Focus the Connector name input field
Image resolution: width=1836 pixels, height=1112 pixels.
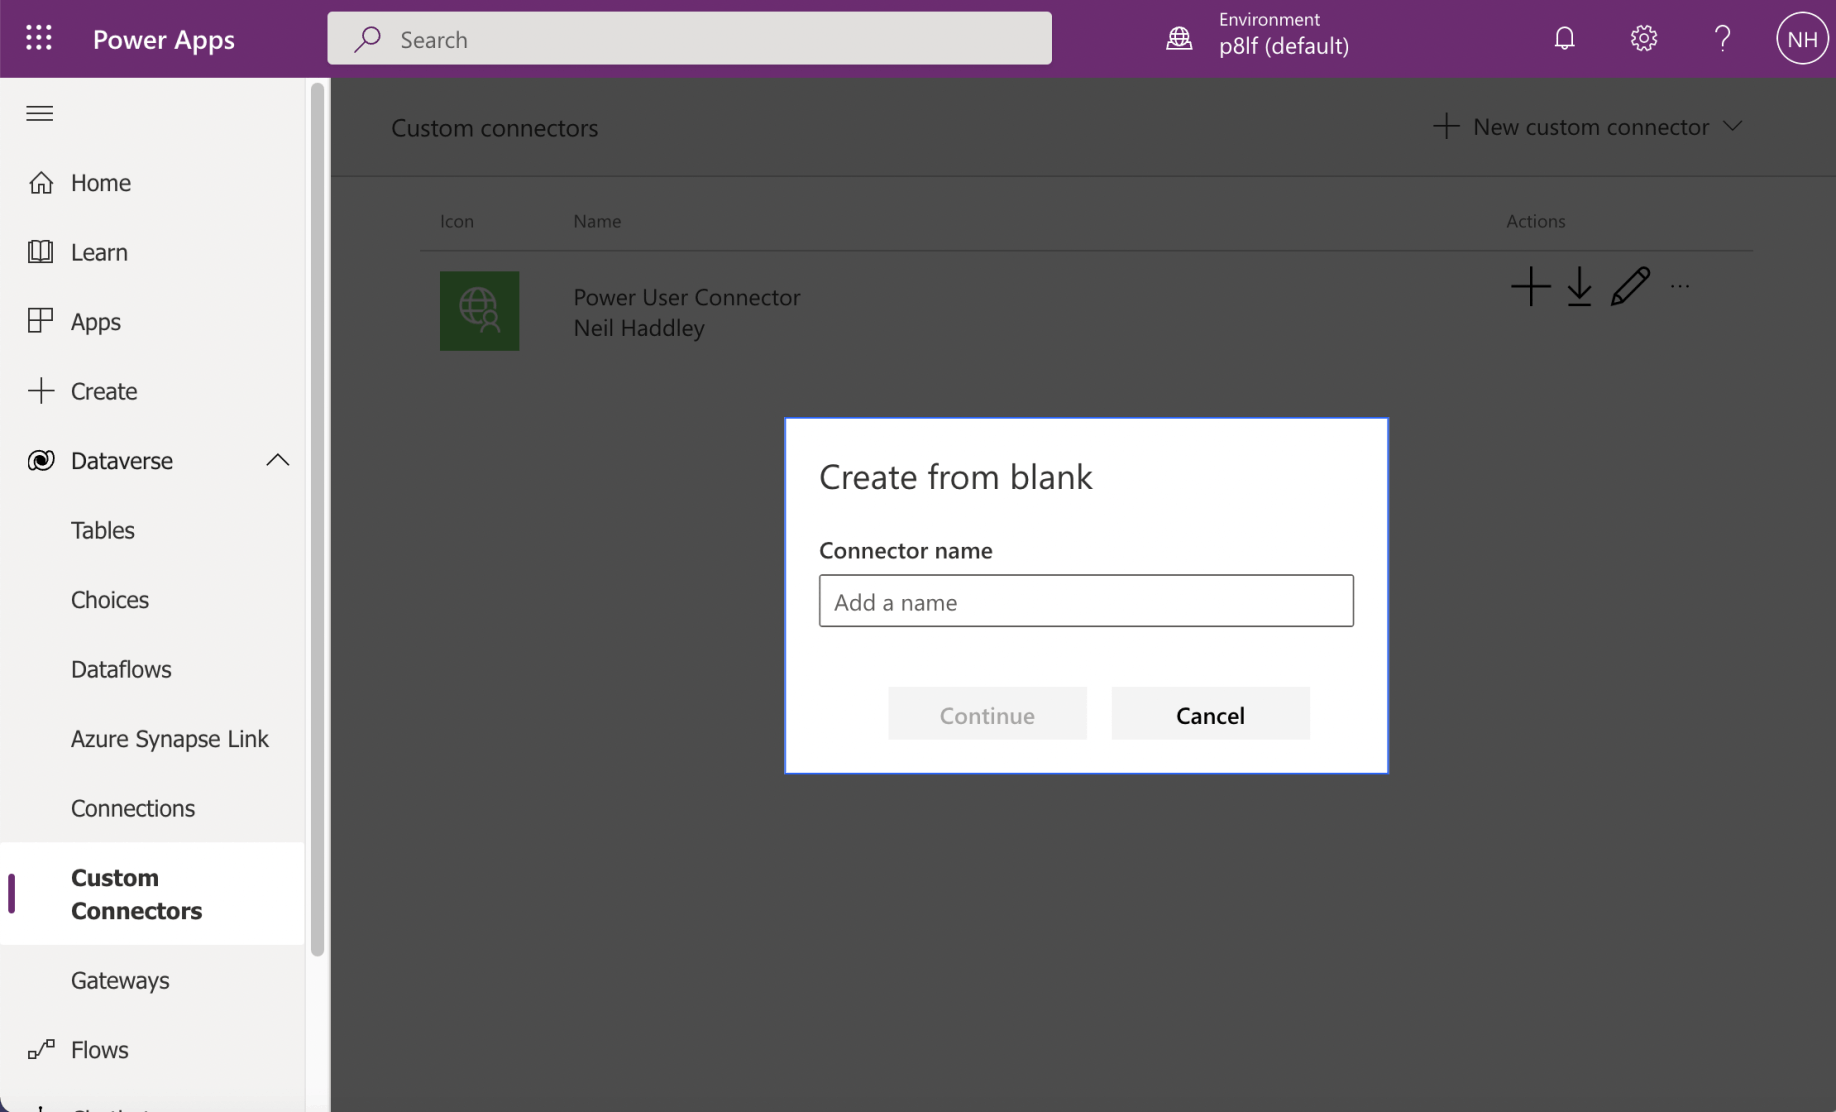1086,600
